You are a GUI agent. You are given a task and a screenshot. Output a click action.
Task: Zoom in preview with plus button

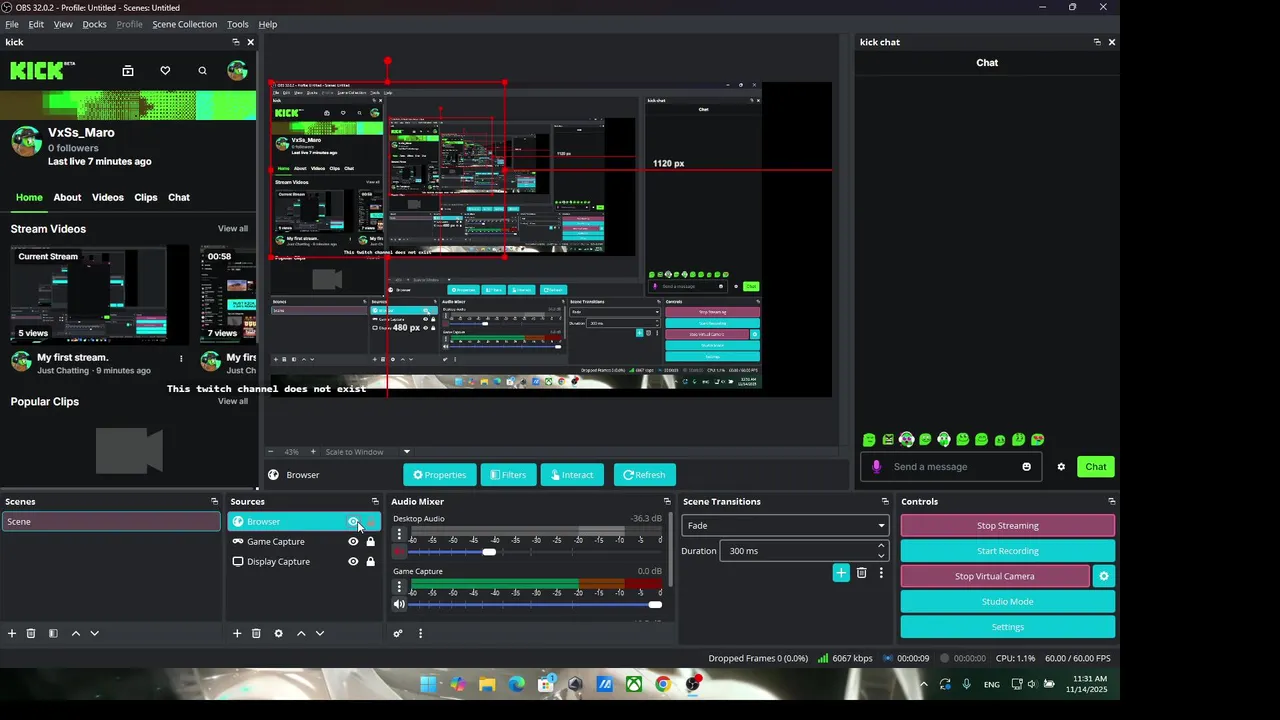pos(312,452)
